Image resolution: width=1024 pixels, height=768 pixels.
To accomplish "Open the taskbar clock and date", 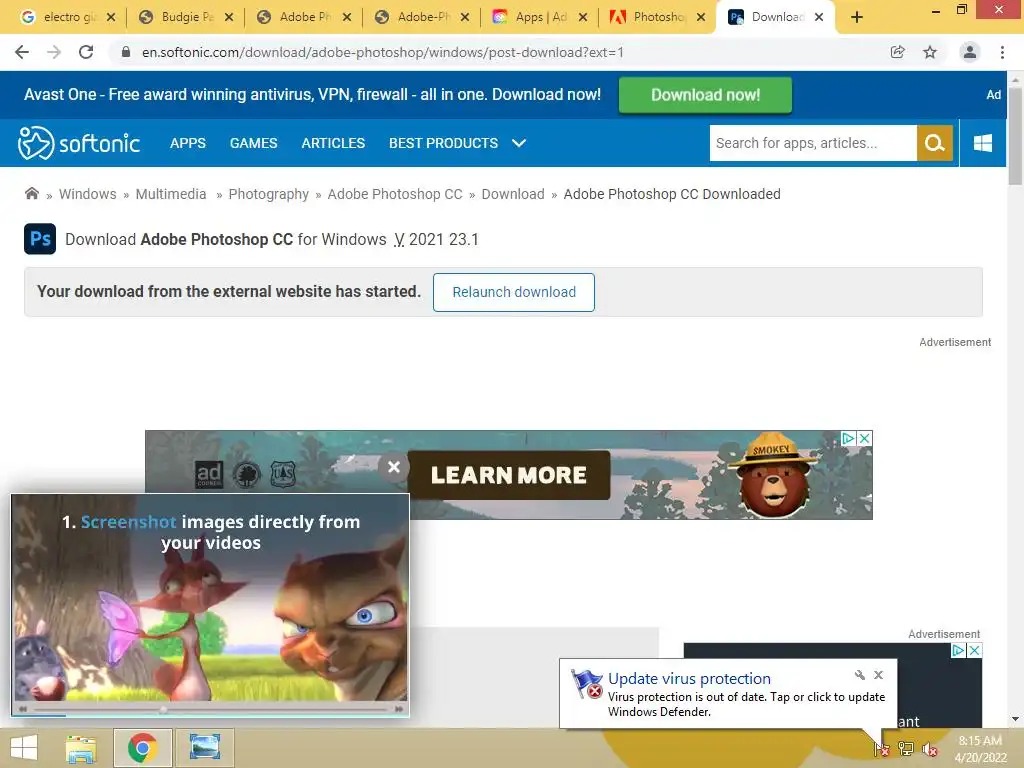I will pos(980,749).
